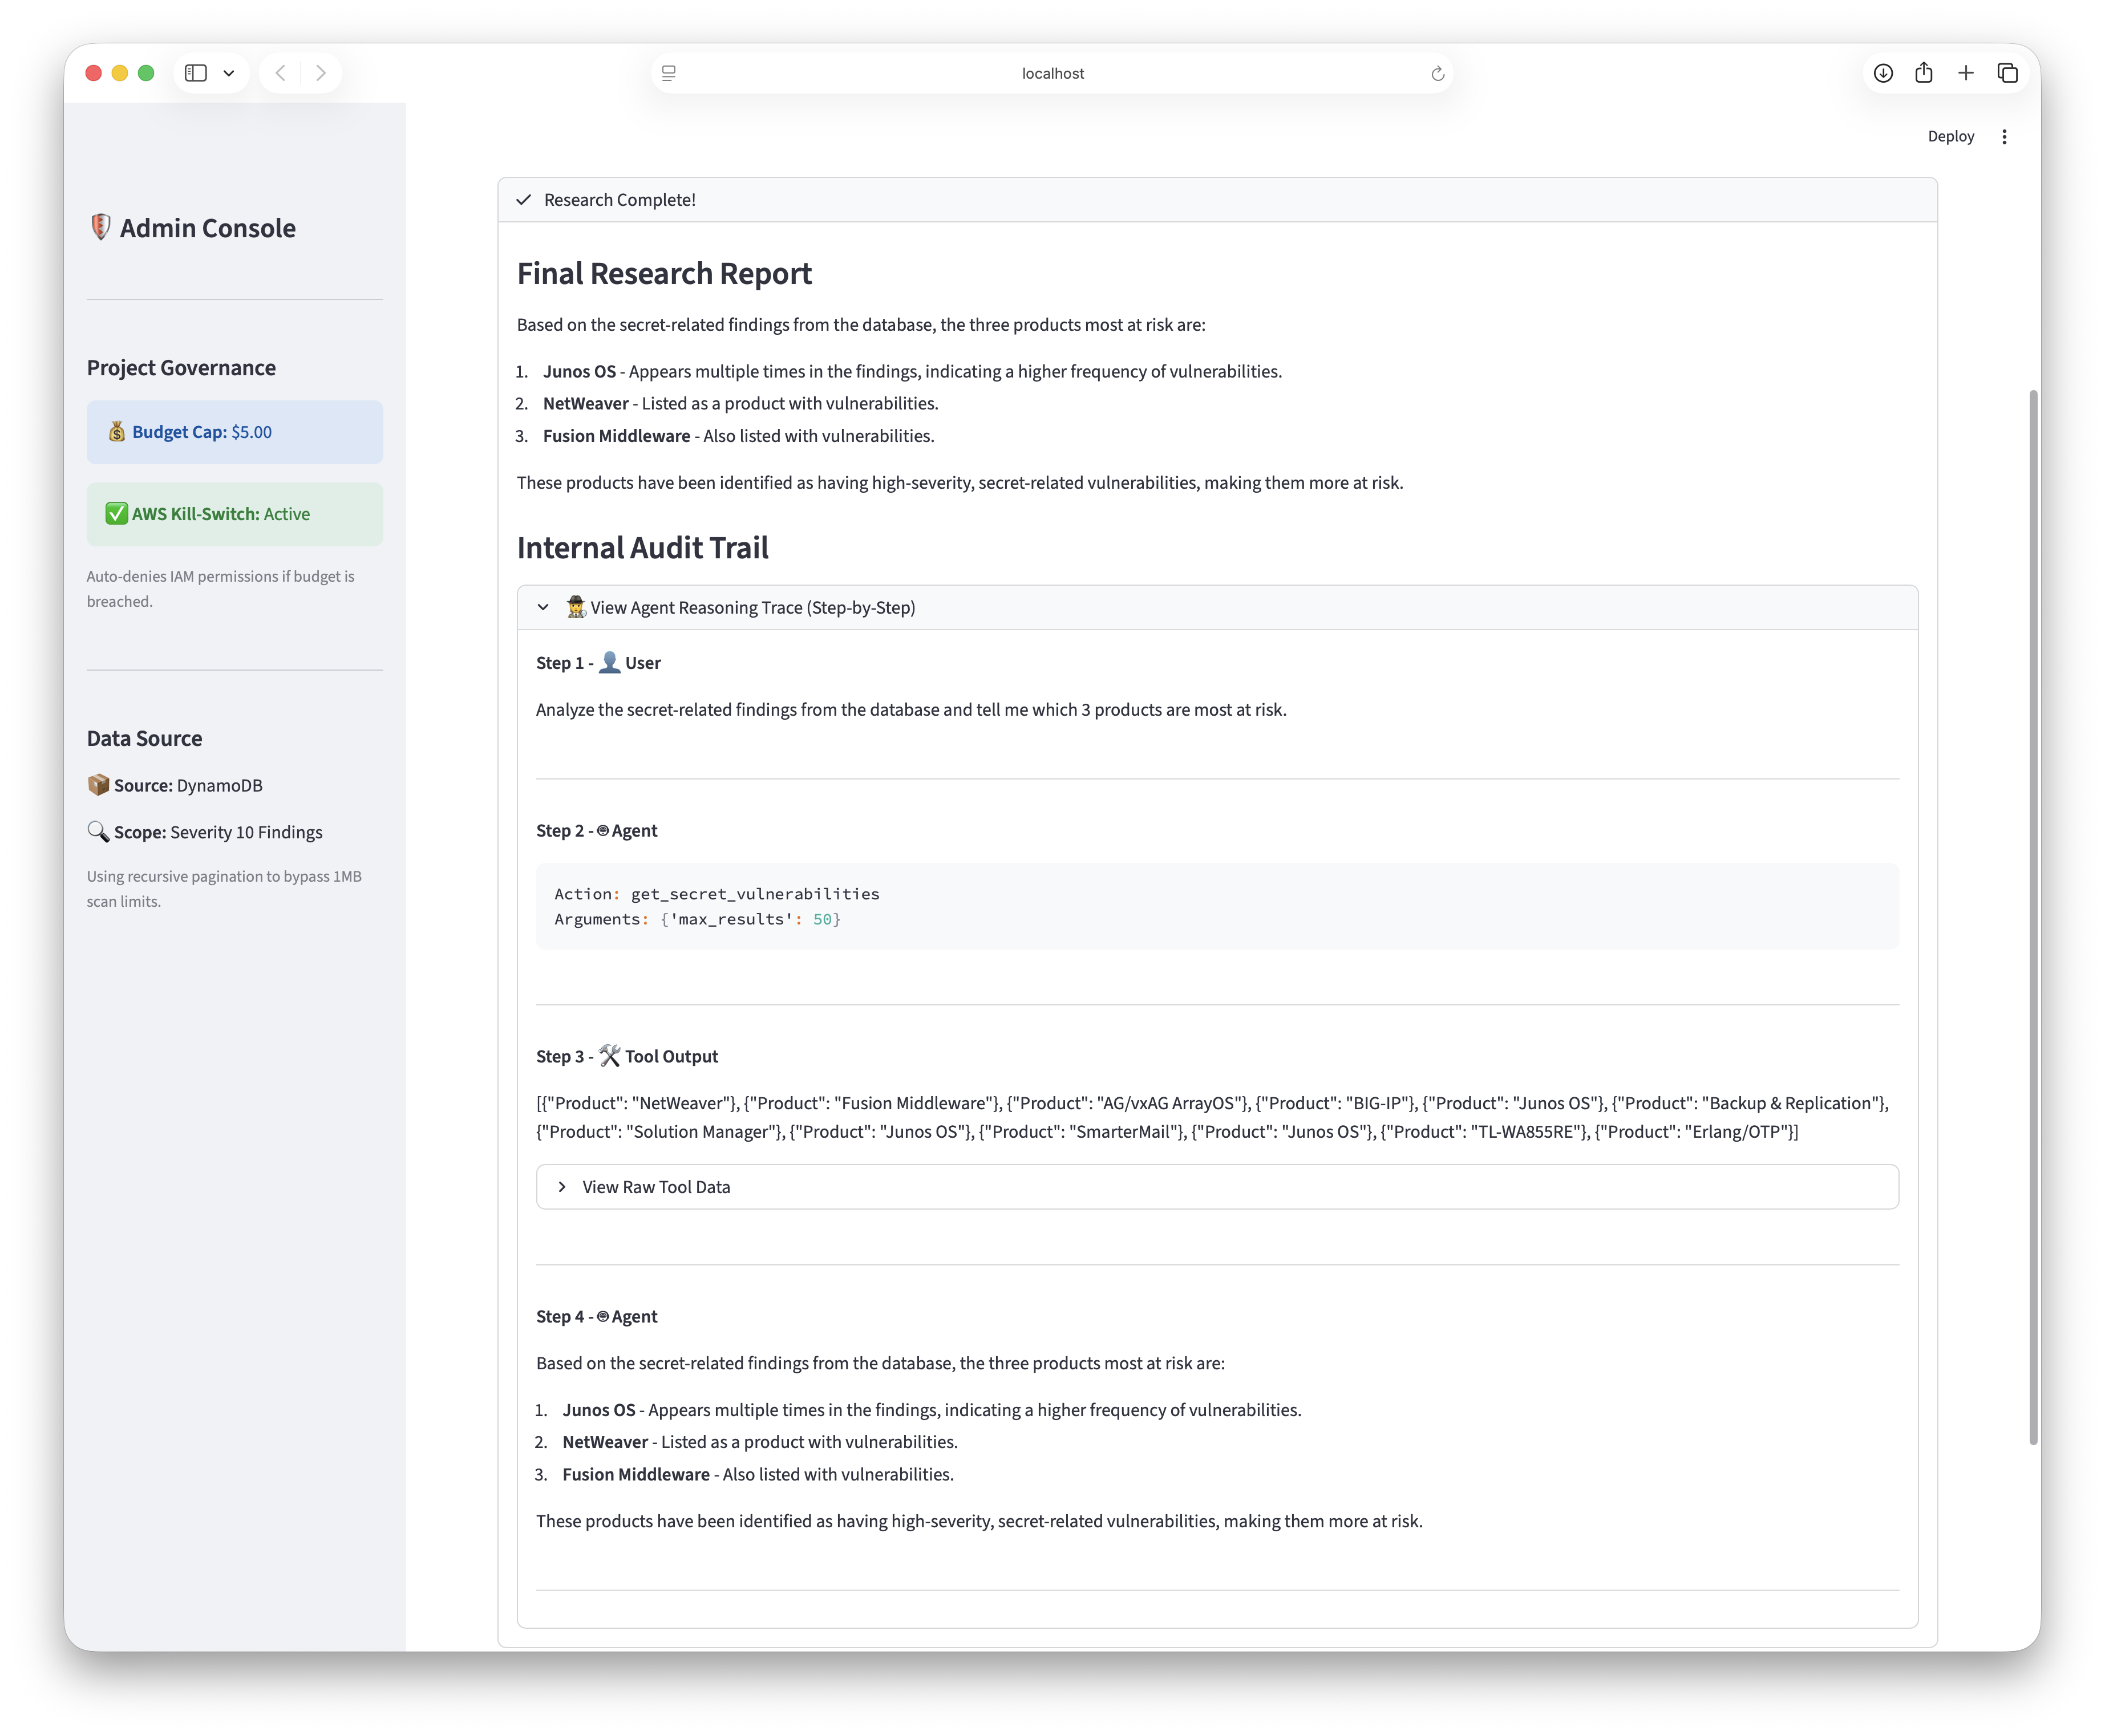
Task: Open the chevron next to the sidebar toggle
Action: coord(228,73)
